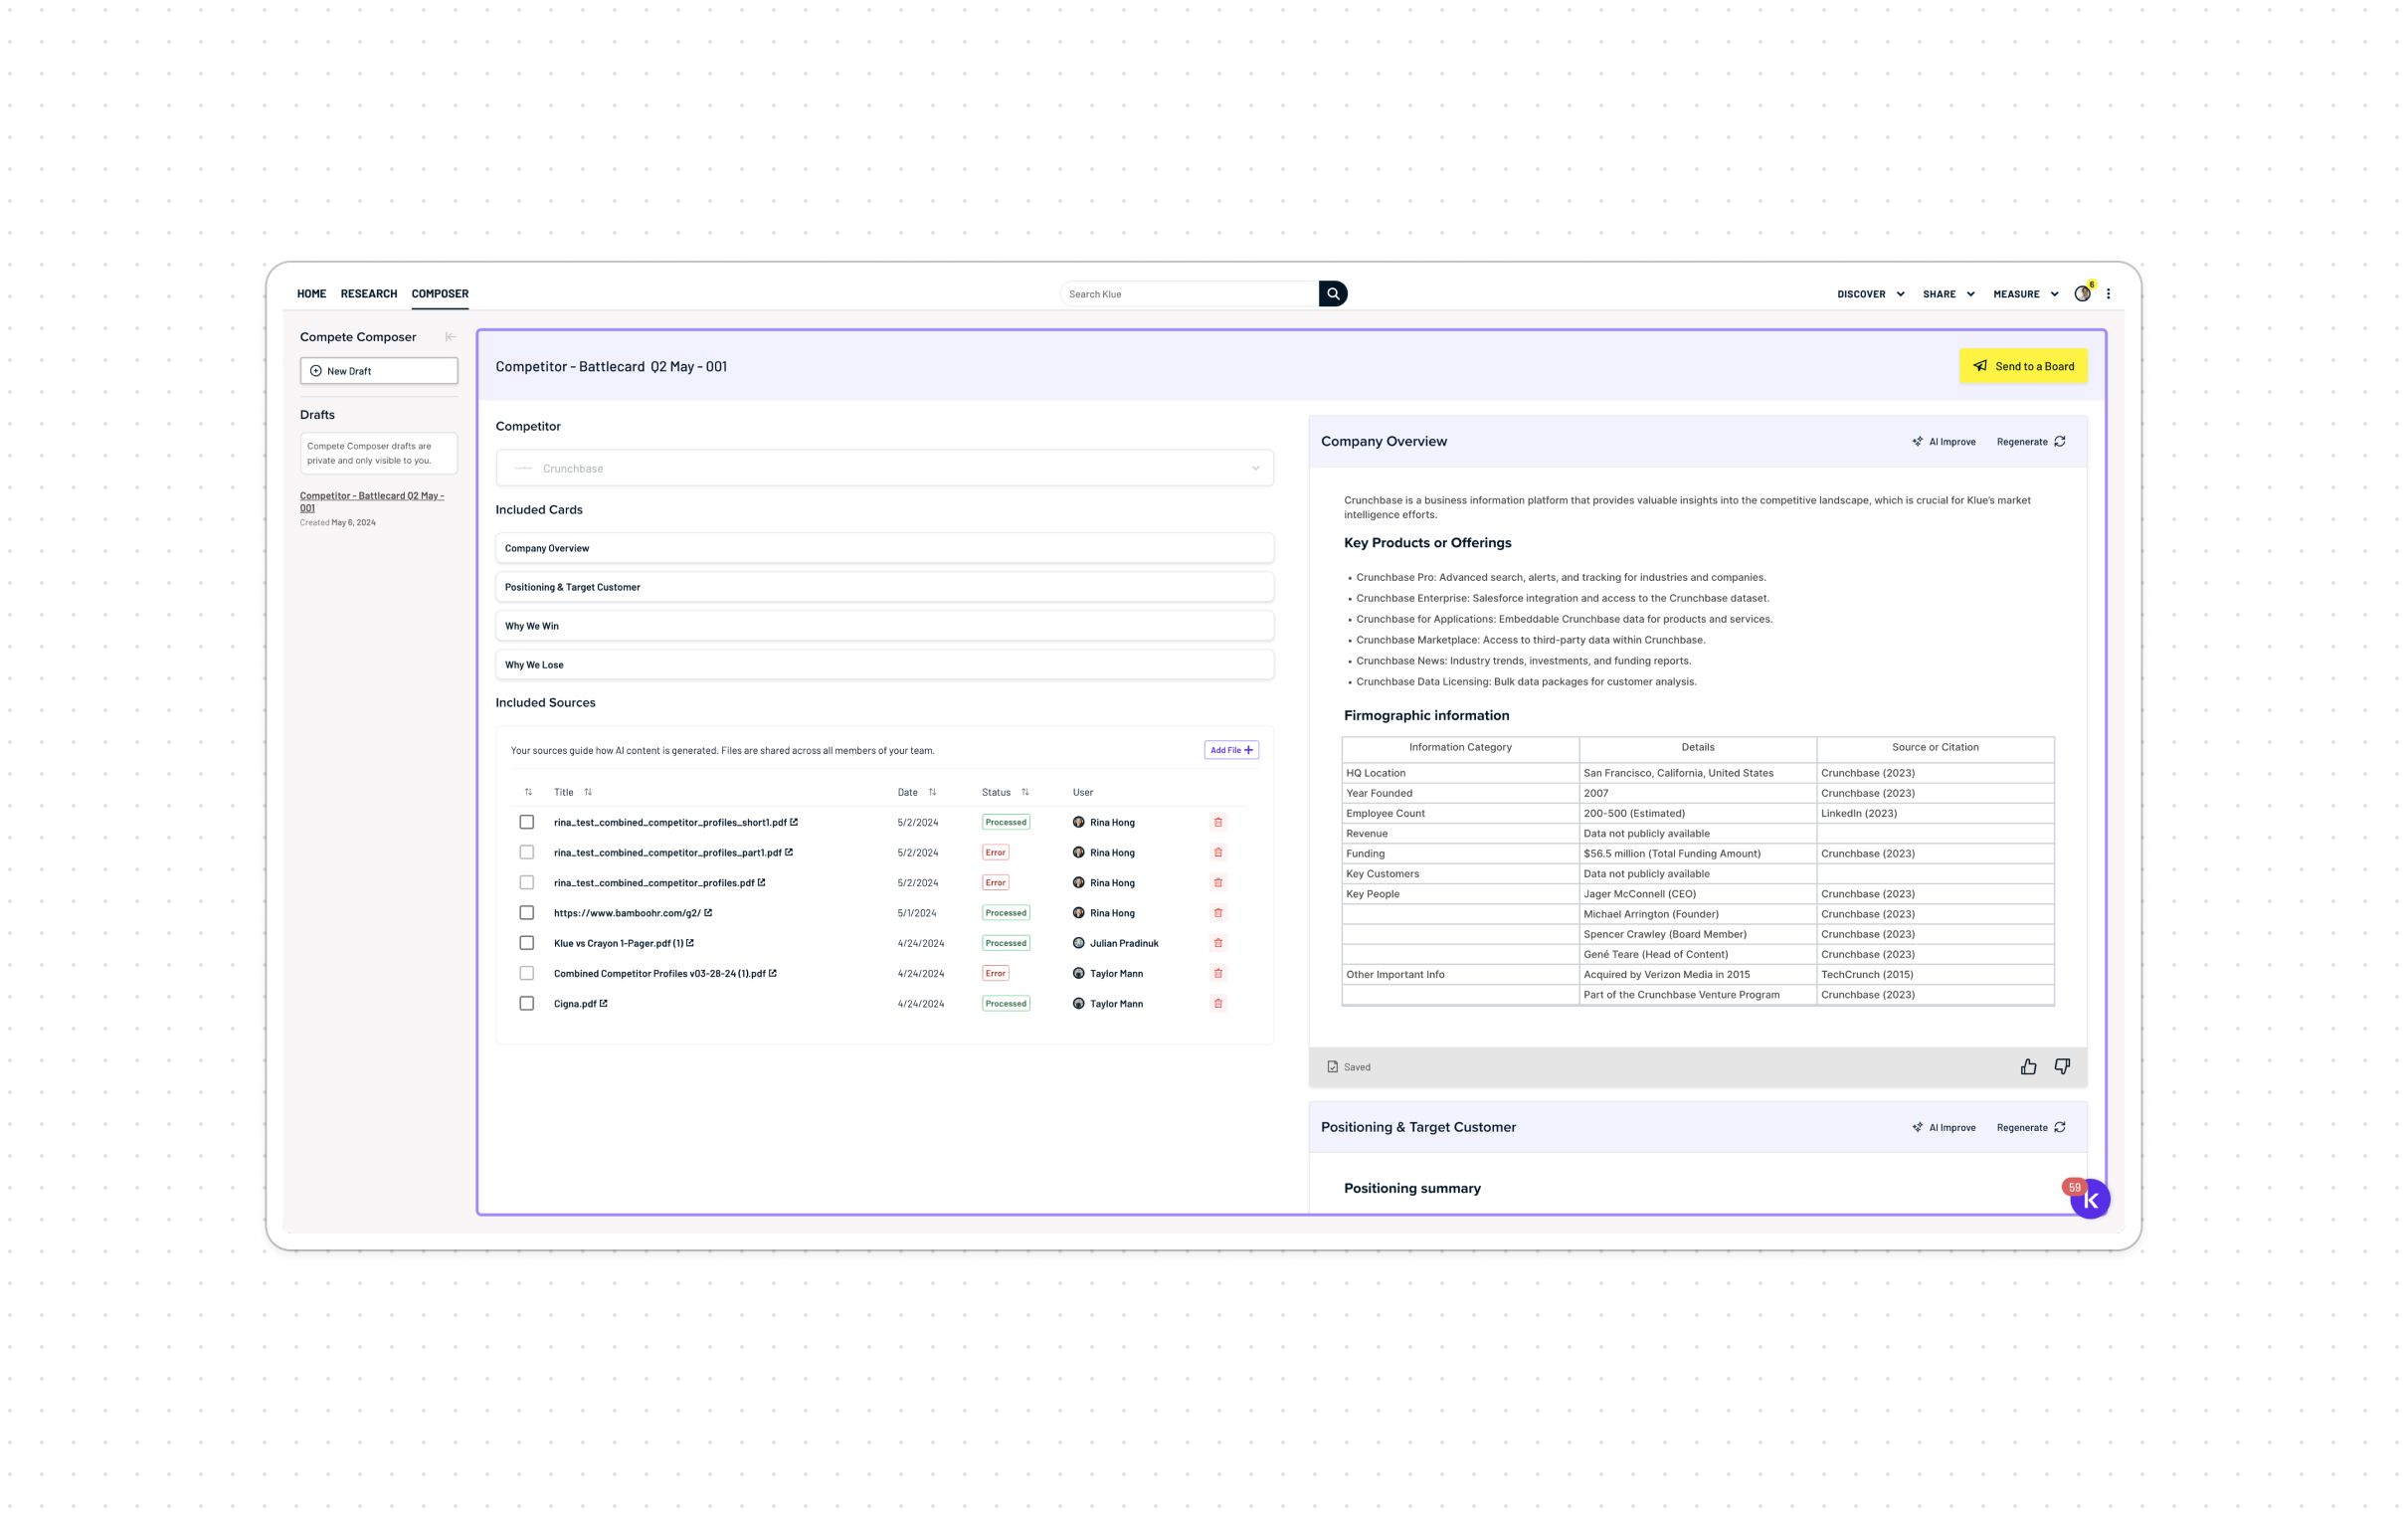Select Positioning & Target Customer included card
Screen dimensions: 2408x1520
click(885, 587)
